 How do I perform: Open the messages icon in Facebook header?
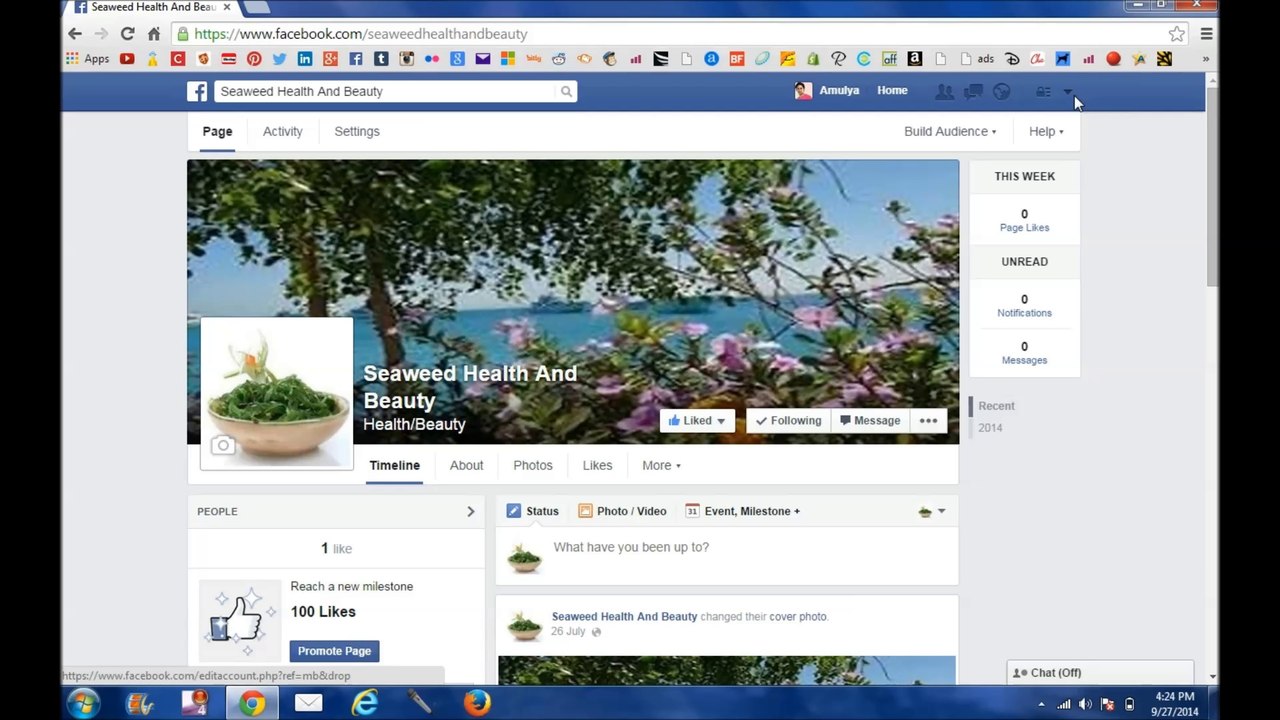click(x=972, y=91)
